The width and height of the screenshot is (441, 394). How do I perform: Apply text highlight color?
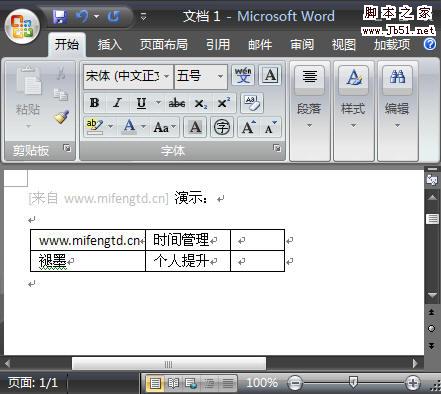95,127
